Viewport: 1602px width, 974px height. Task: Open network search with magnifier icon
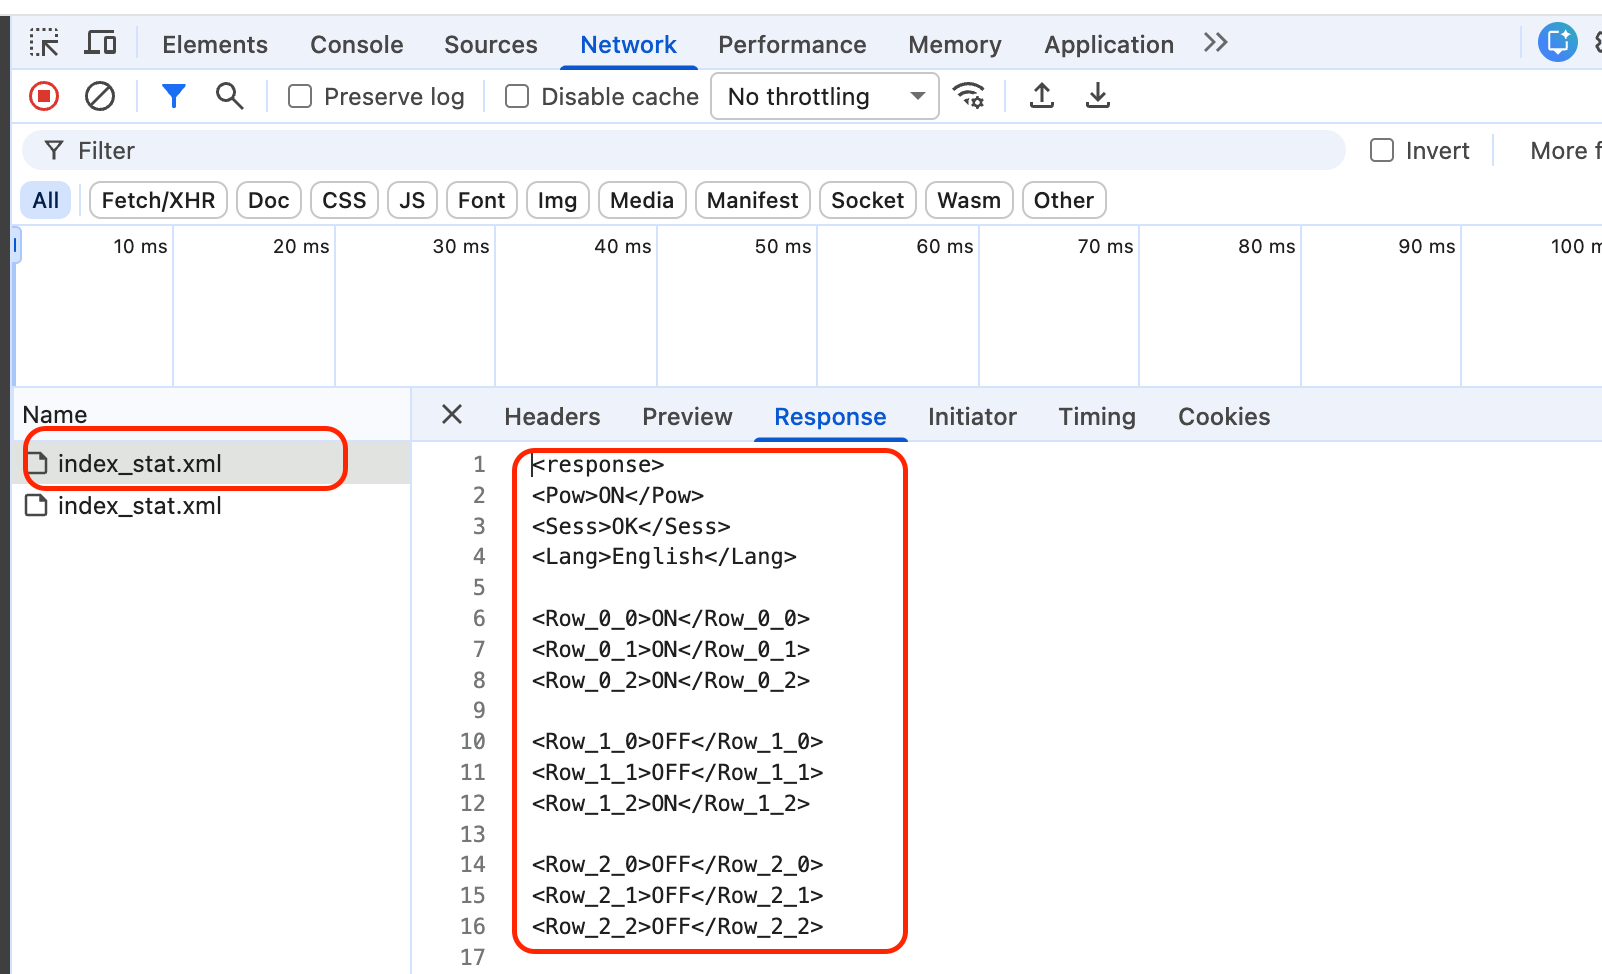tap(230, 96)
